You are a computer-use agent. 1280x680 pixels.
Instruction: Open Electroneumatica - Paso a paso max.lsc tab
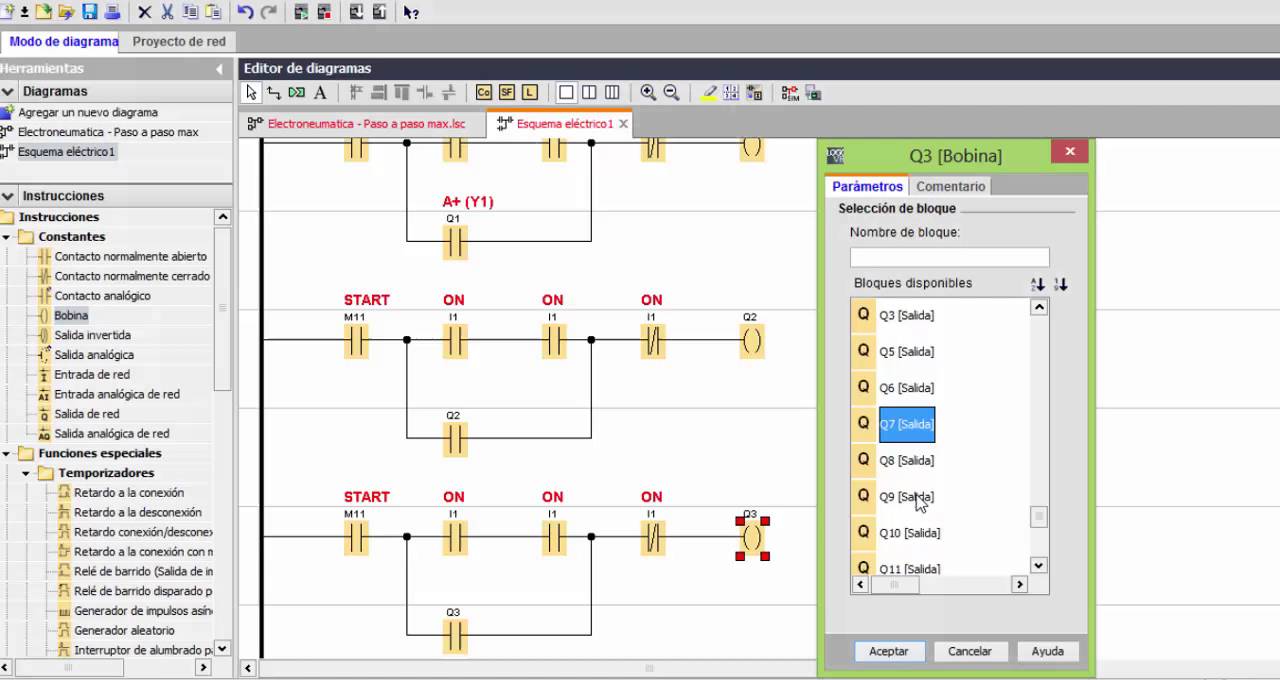[366, 124]
